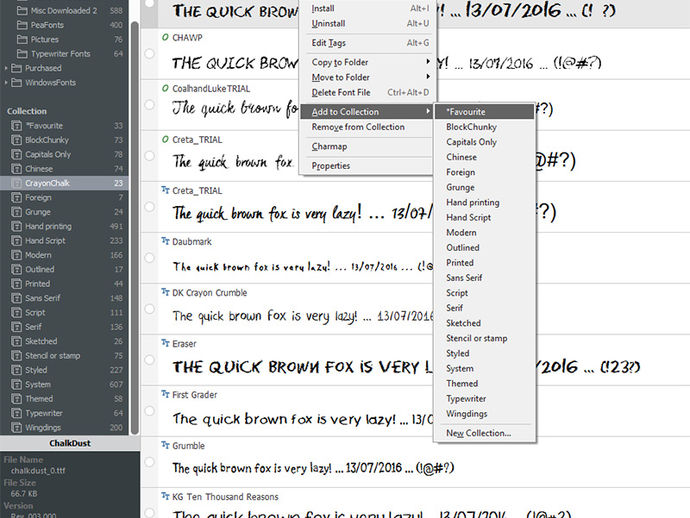The height and width of the screenshot is (518, 690).
Task: Click the sidebar vertical scrollbar
Action: (x=135, y=229)
